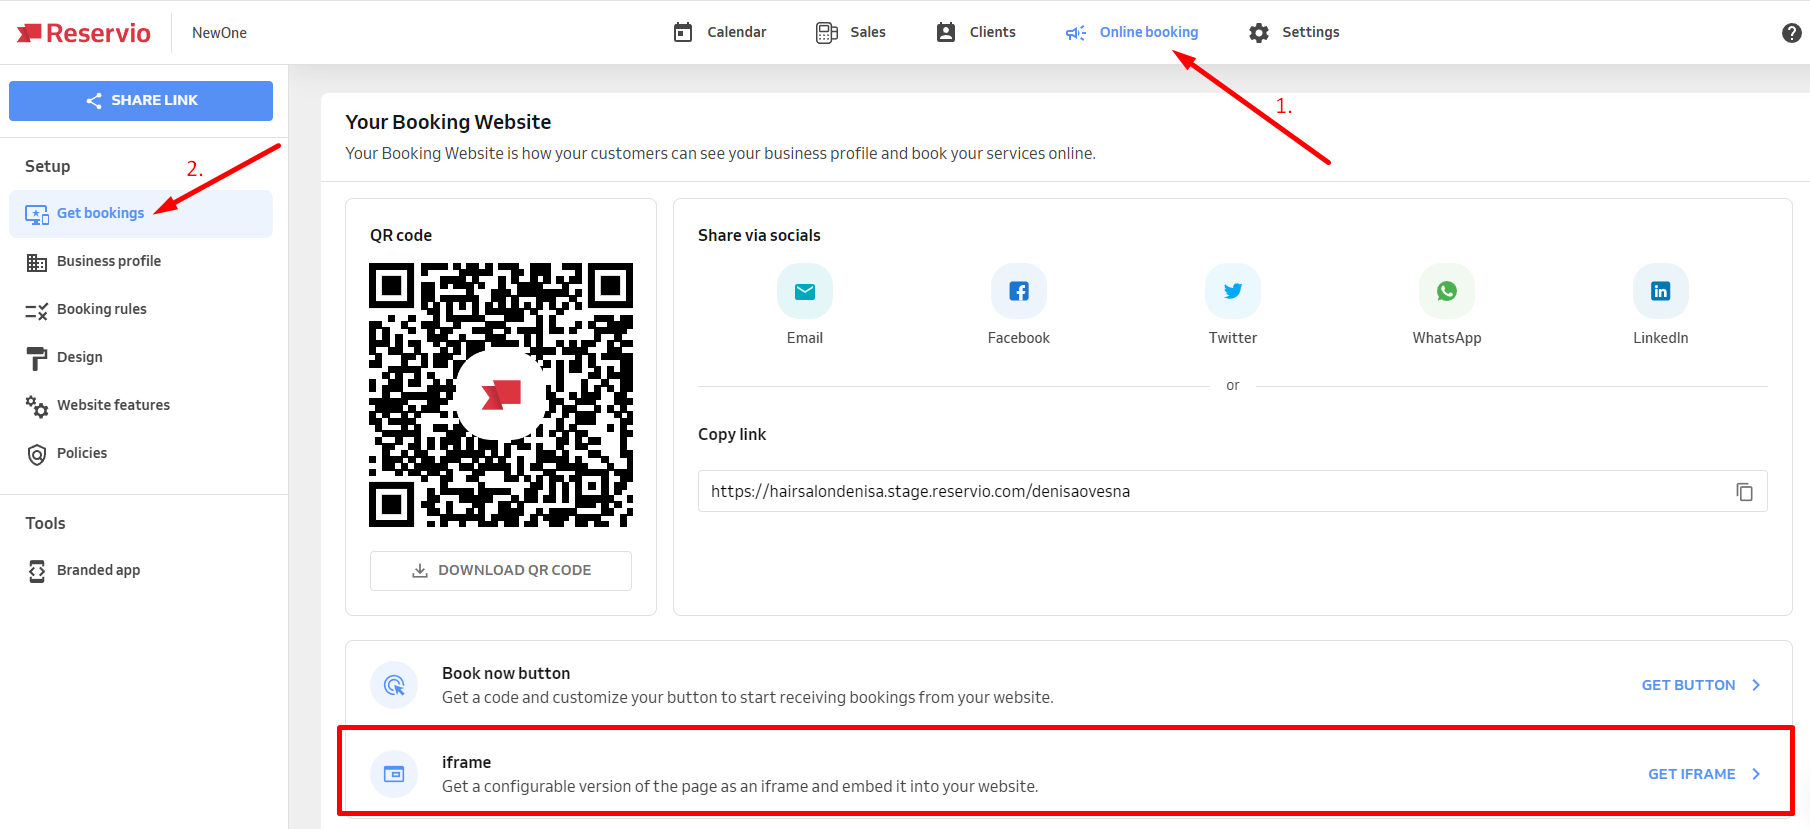Download the QR code
Image resolution: width=1810 pixels, height=829 pixels.
(x=501, y=570)
